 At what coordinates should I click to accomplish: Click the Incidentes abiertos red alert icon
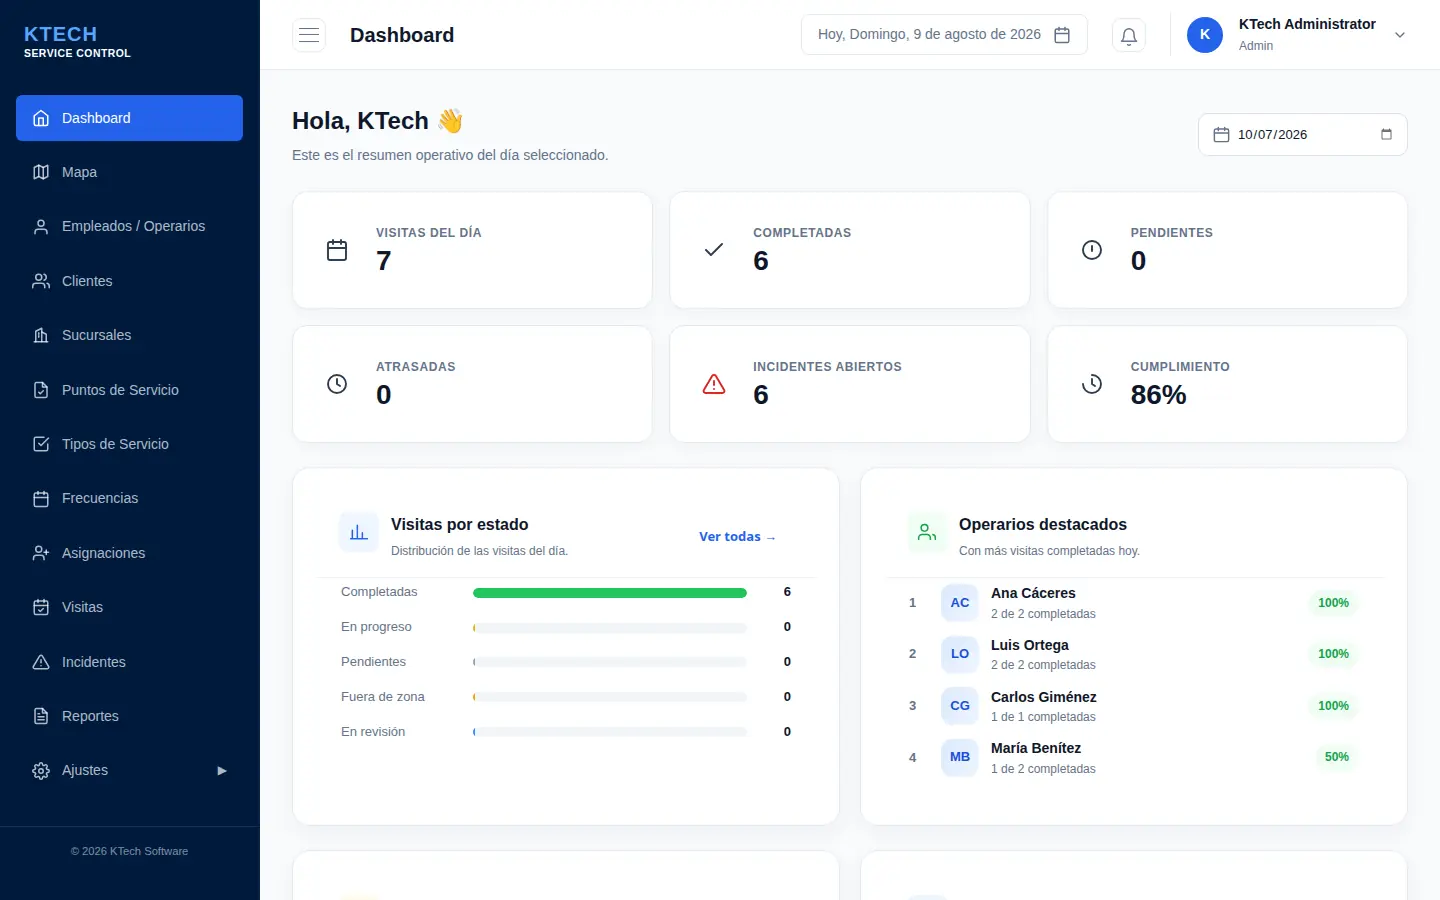point(714,384)
